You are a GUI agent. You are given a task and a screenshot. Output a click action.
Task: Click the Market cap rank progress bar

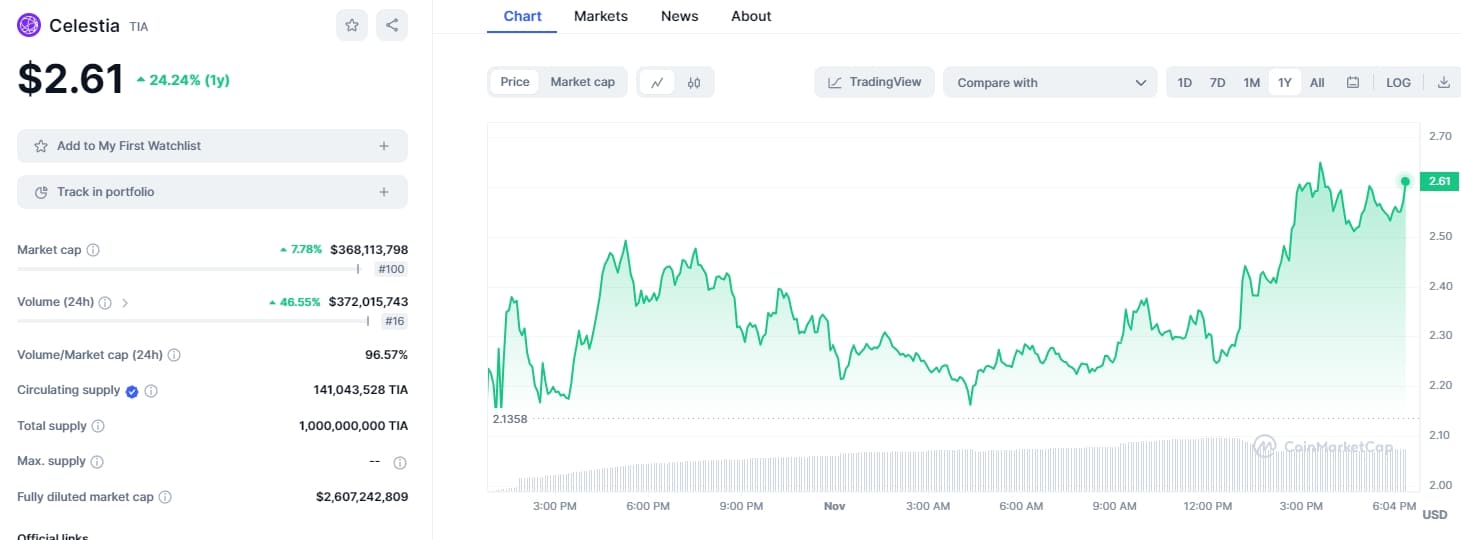tap(188, 268)
